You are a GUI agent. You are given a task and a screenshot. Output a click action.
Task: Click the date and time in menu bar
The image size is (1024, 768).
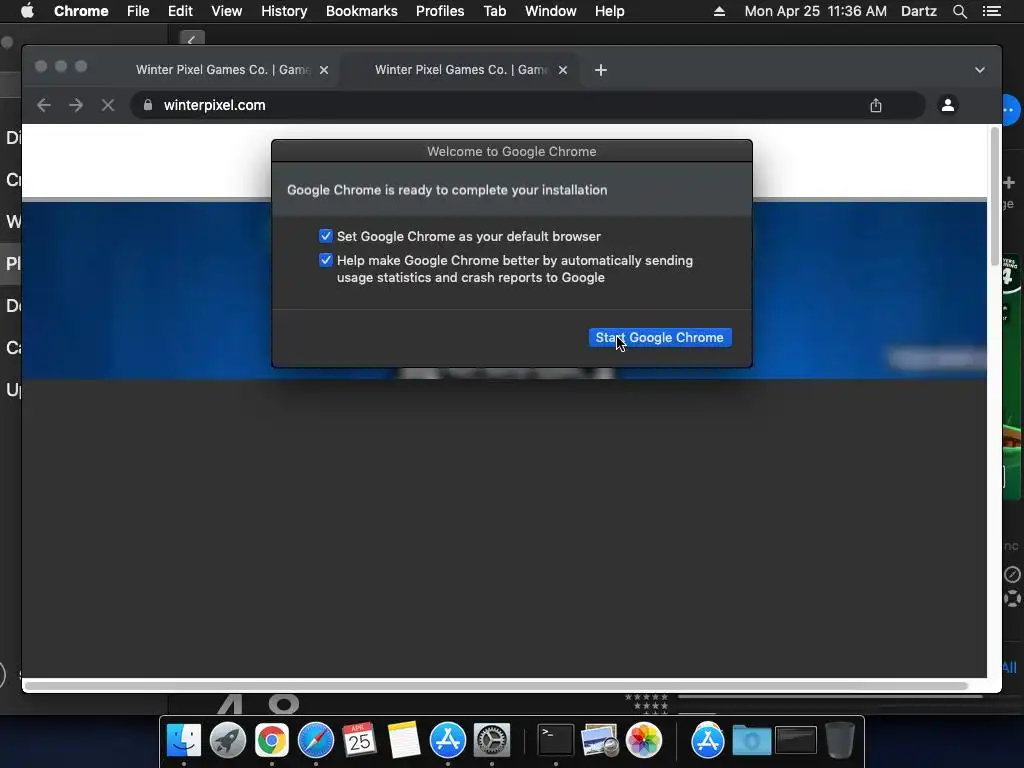point(816,11)
